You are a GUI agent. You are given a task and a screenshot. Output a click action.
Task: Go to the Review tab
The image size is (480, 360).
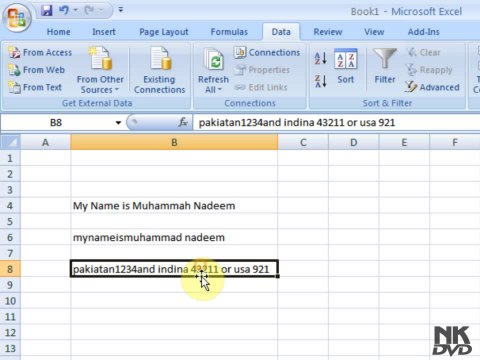coord(328,32)
